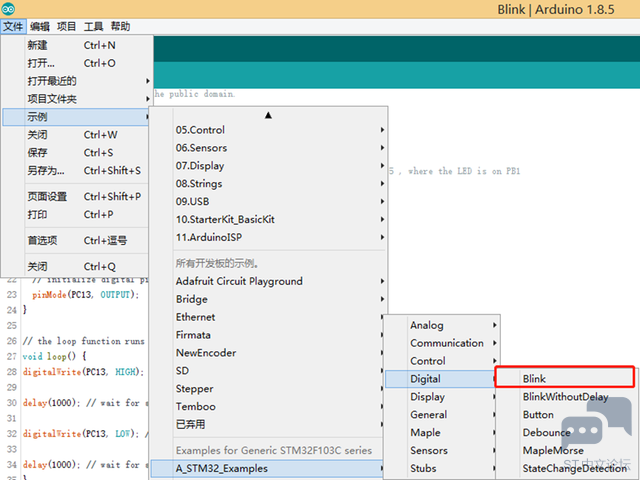Expand the 项目文件夹 submenu
The width and height of the screenshot is (640, 480).
tap(76, 99)
